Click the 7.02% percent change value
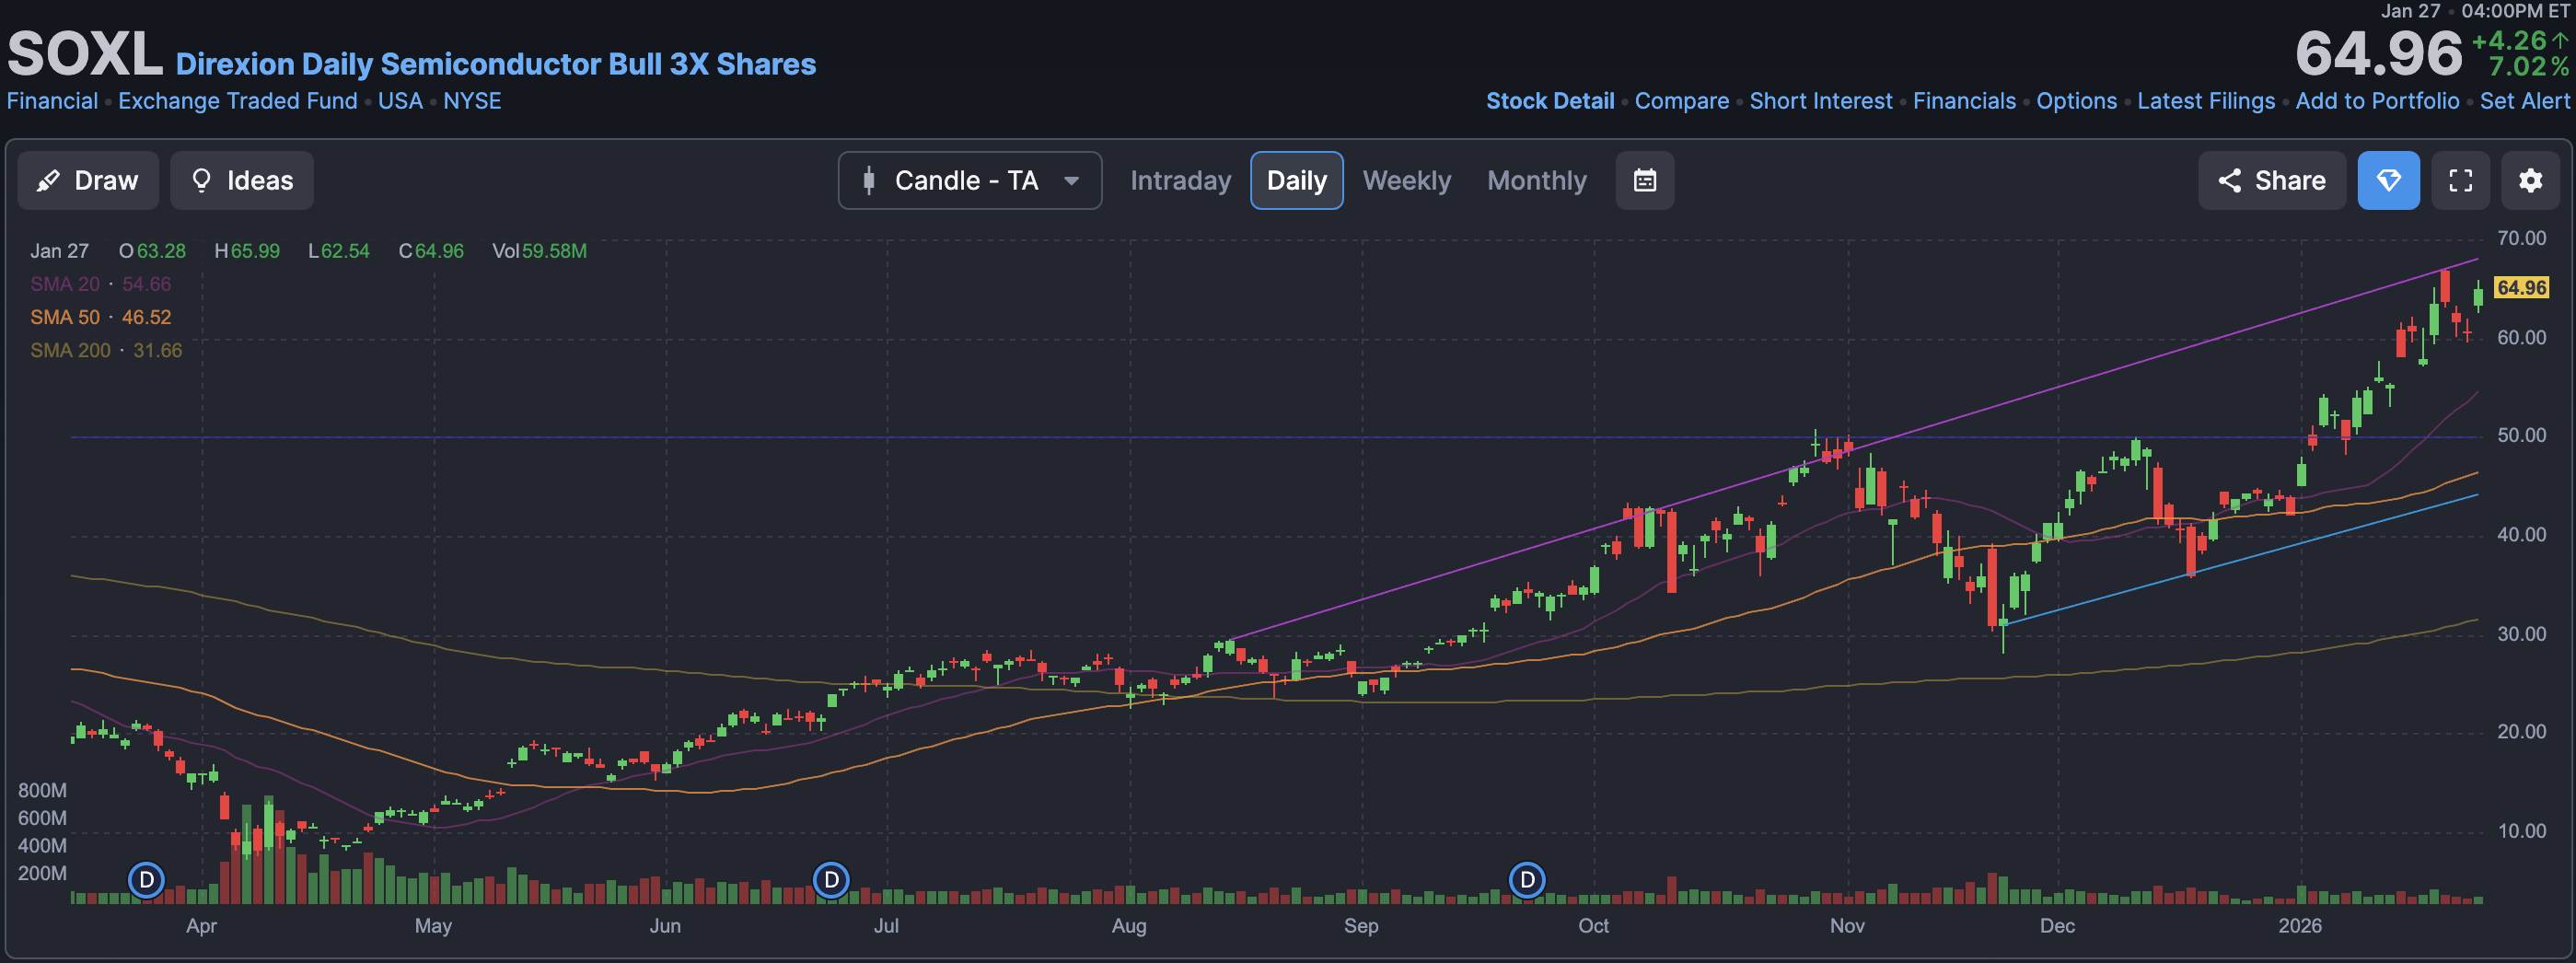 (2529, 67)
